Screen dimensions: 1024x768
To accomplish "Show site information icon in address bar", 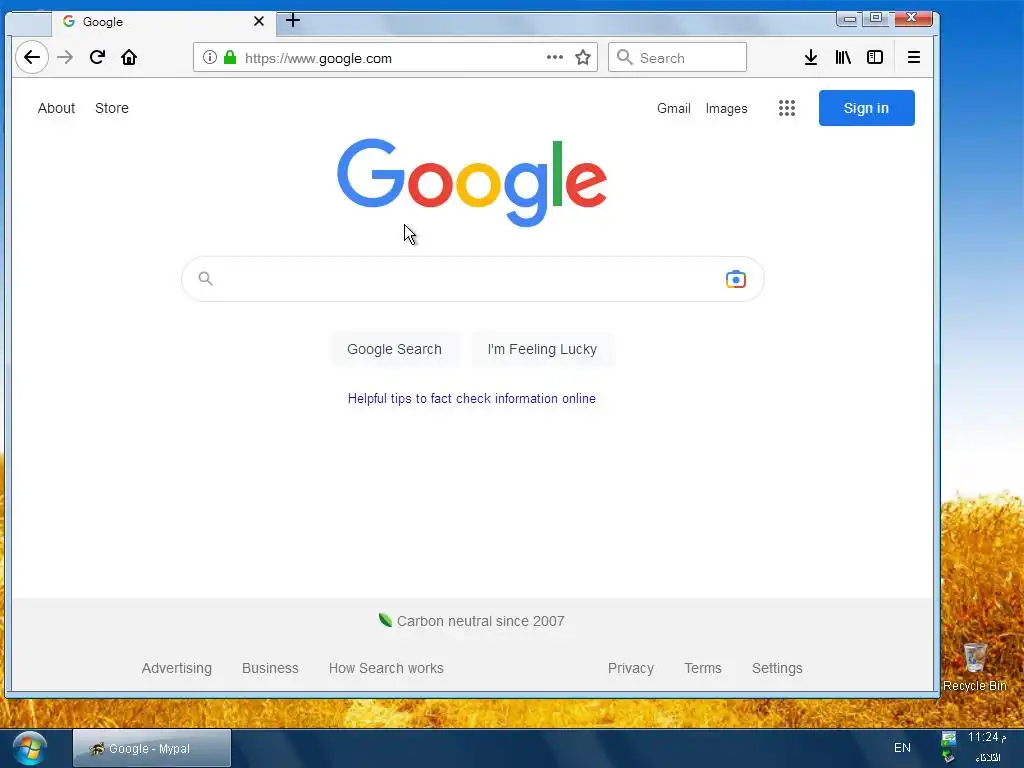I will pyautogui.click(x=210, y=57).
